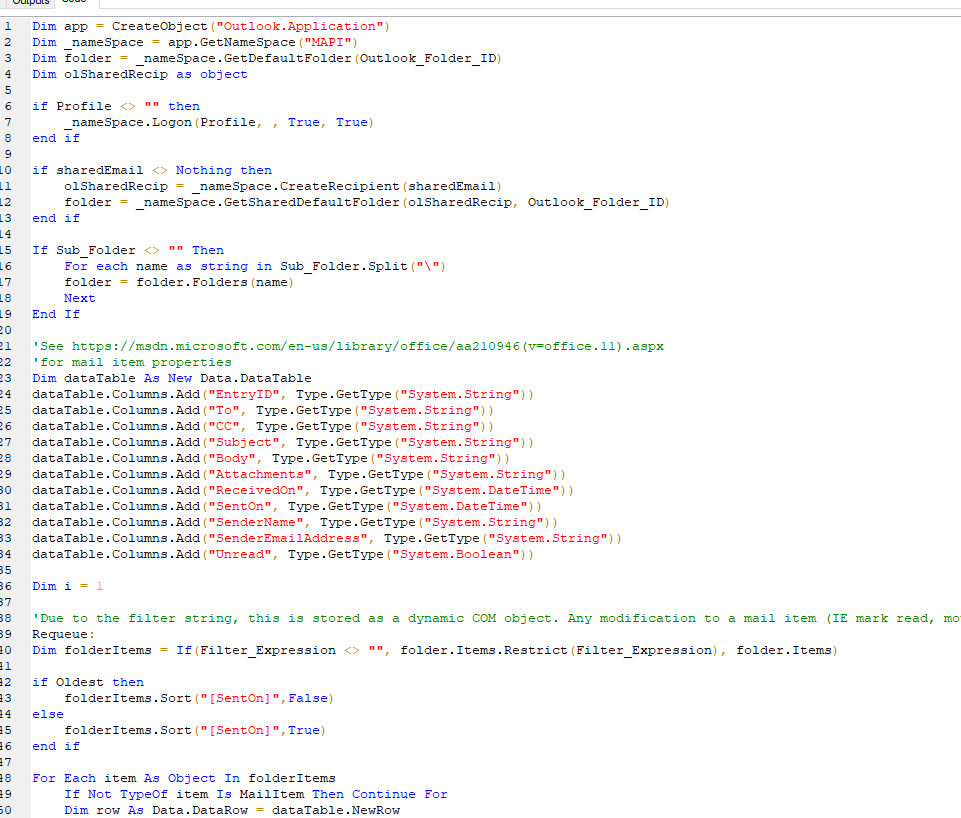Click 'if sharedEmail <> Nothing then' line

coord(152,170)
